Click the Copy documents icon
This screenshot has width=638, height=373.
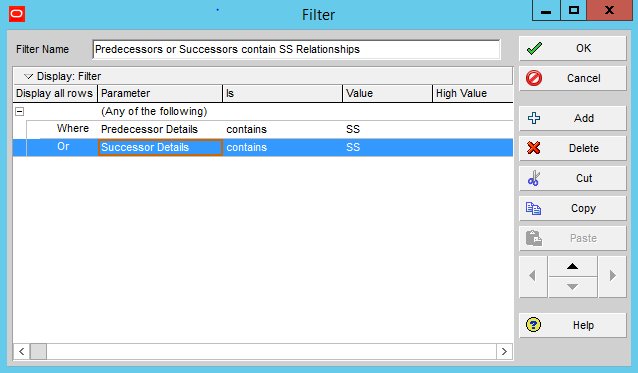pyautogui.click(x=533, y=208)
